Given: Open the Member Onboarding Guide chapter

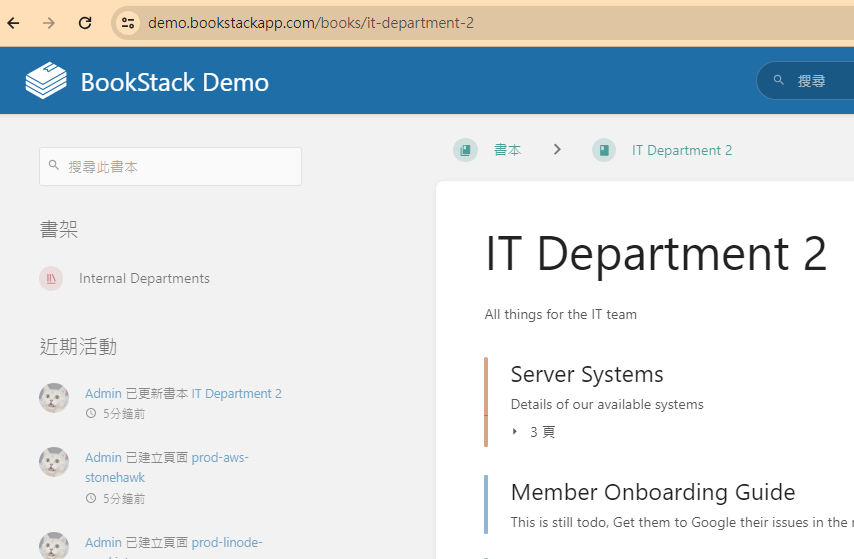Looking at the screenshot, I should click(x=653, y=492).
